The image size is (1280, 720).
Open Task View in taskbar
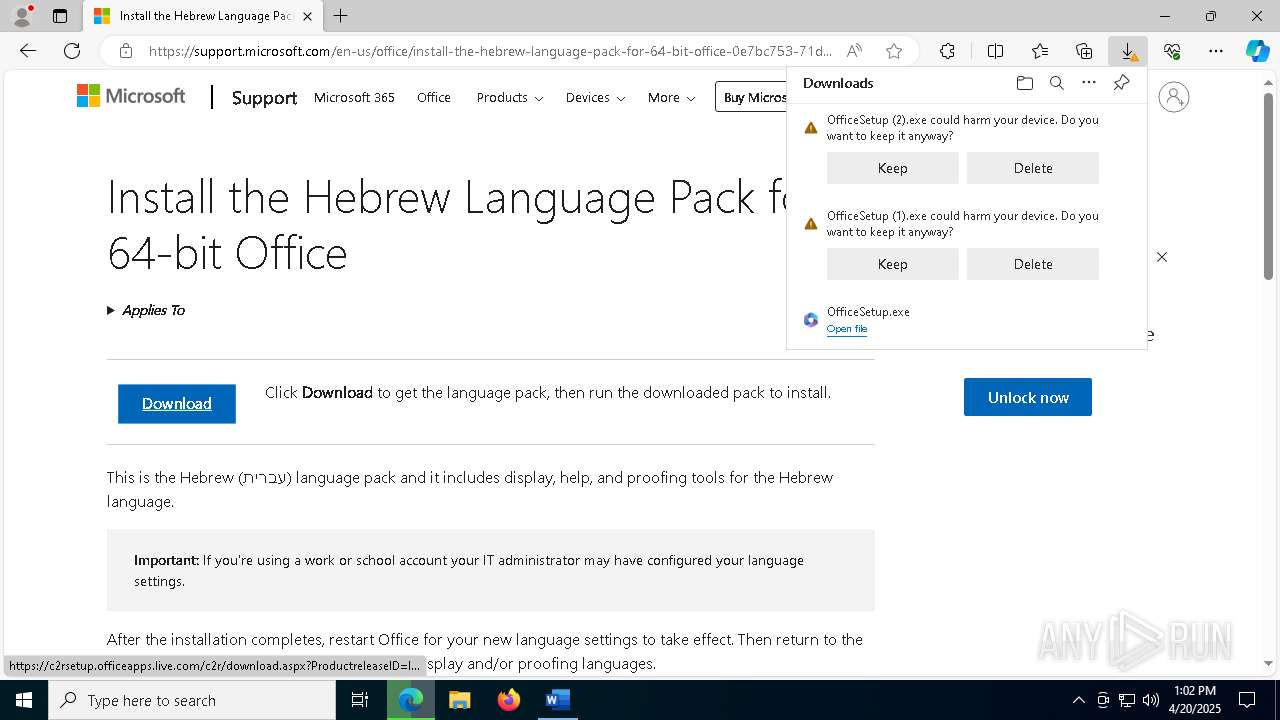tap(360, 700)
